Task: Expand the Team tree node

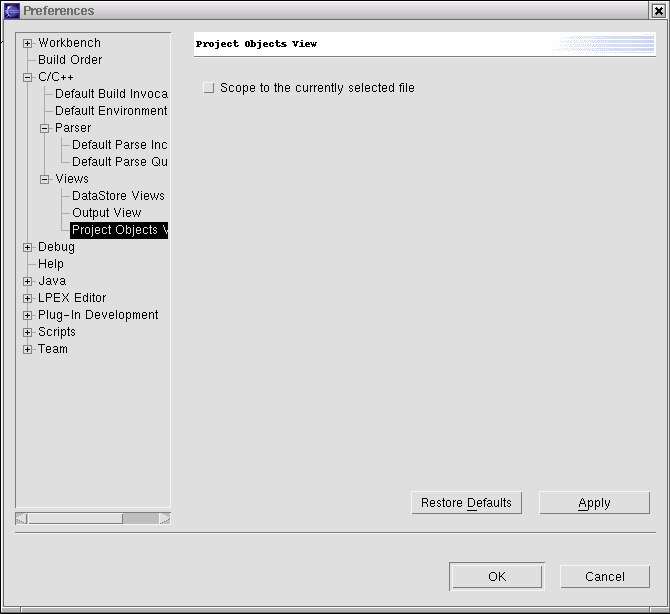Action: click(28, 350)
